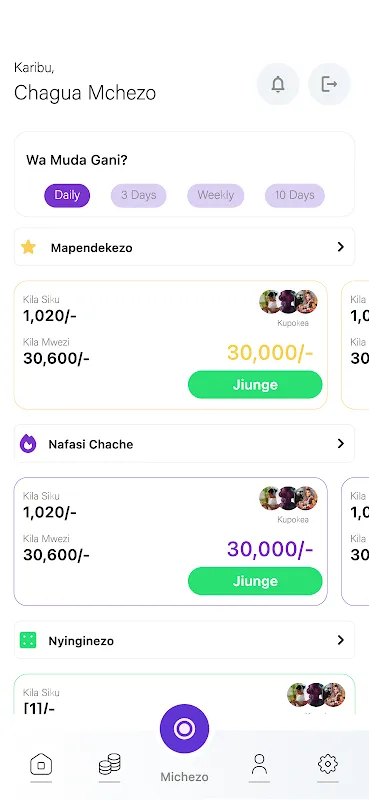The height and width of the screenshot is (800, 369).
Task: Open the coins stack icon tab
Action: pos(109,764)
